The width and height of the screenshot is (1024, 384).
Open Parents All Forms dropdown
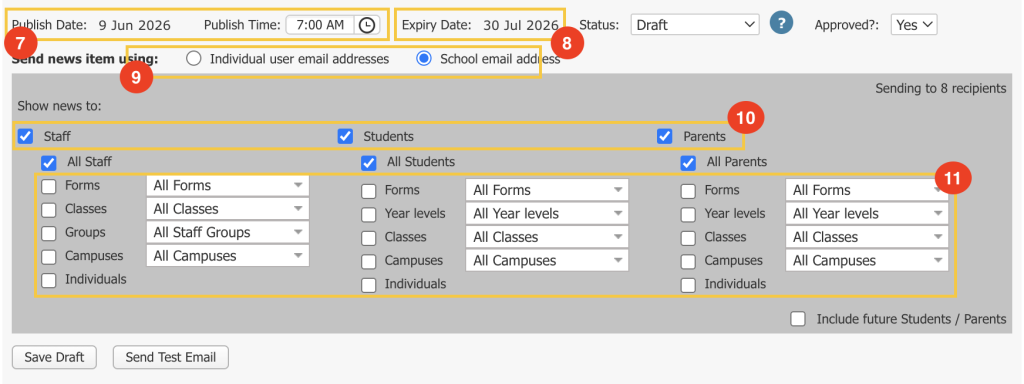click(867, 191)
